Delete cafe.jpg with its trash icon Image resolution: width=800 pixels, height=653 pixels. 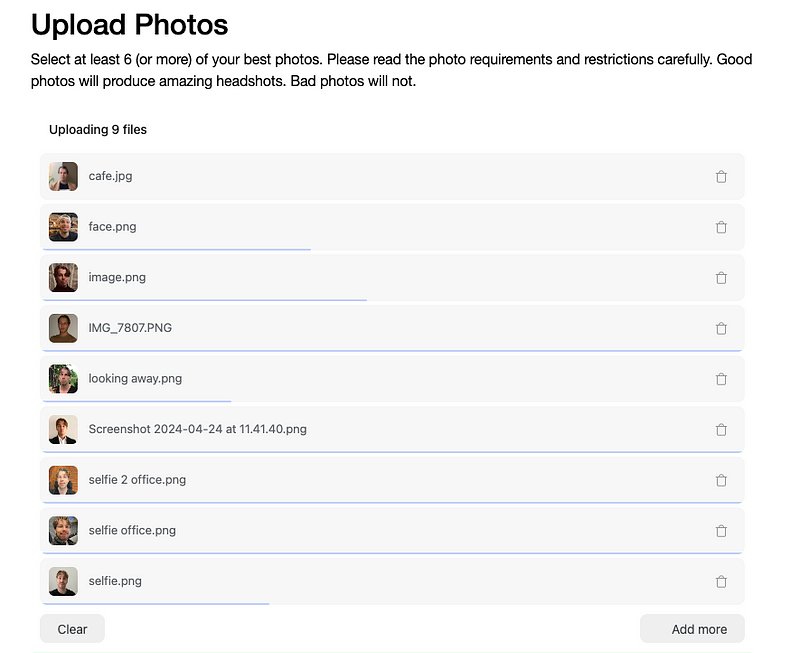[721, 177]
